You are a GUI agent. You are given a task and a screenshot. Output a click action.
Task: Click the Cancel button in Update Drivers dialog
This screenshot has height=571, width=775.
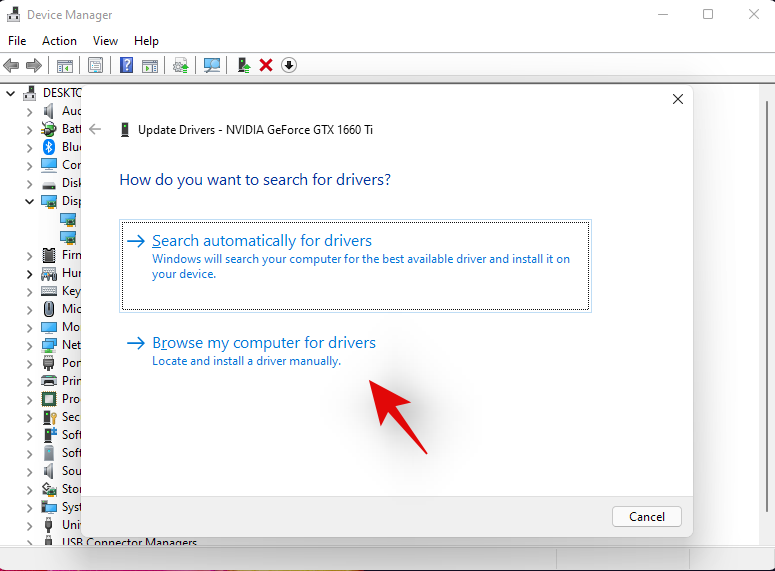click(x=646, y=517)
